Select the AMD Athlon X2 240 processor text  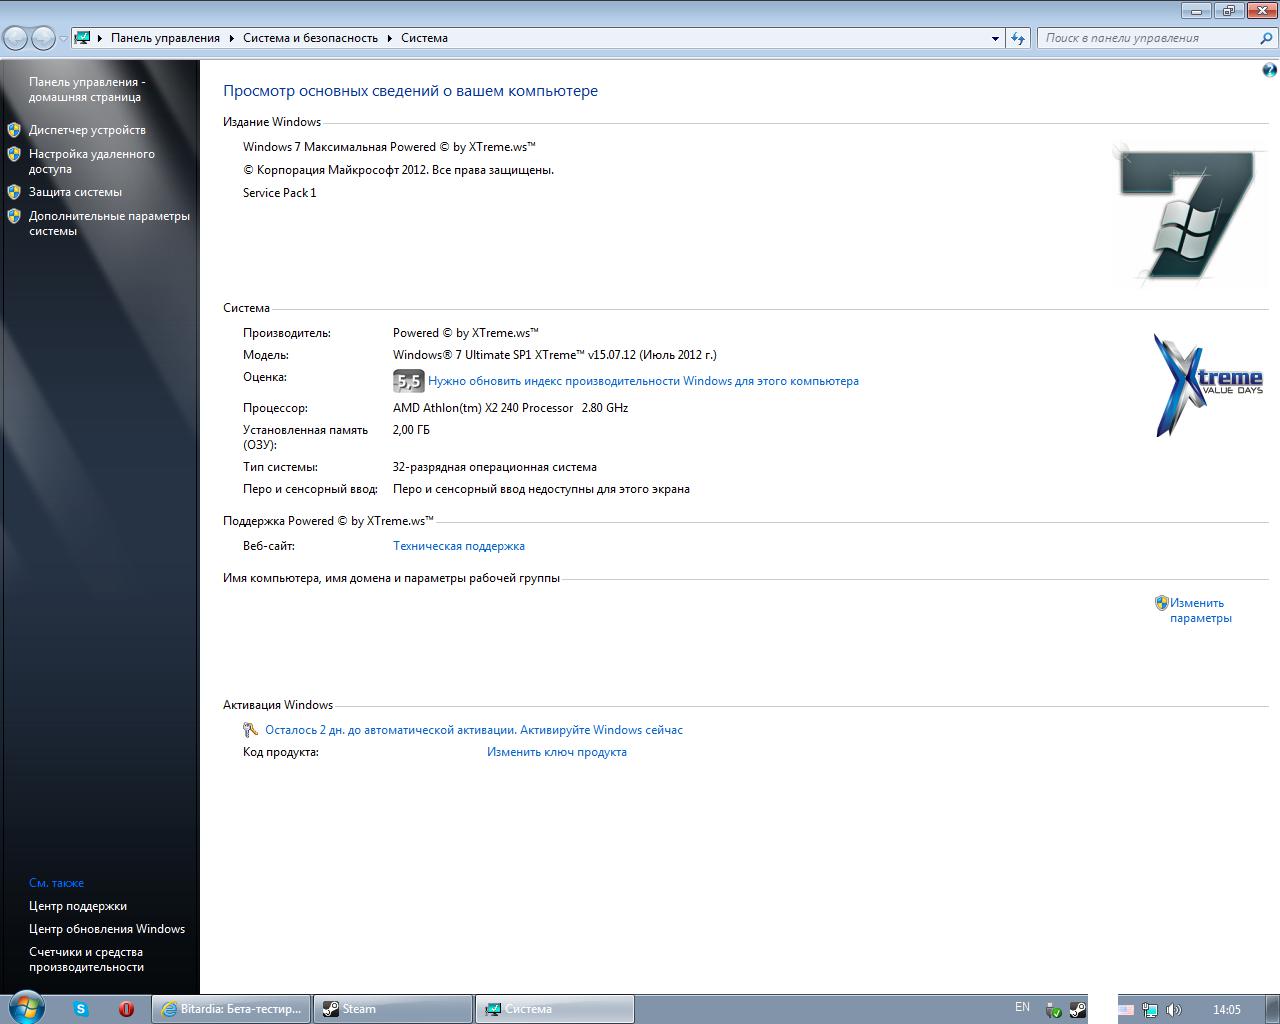click(x=510, y=408)
